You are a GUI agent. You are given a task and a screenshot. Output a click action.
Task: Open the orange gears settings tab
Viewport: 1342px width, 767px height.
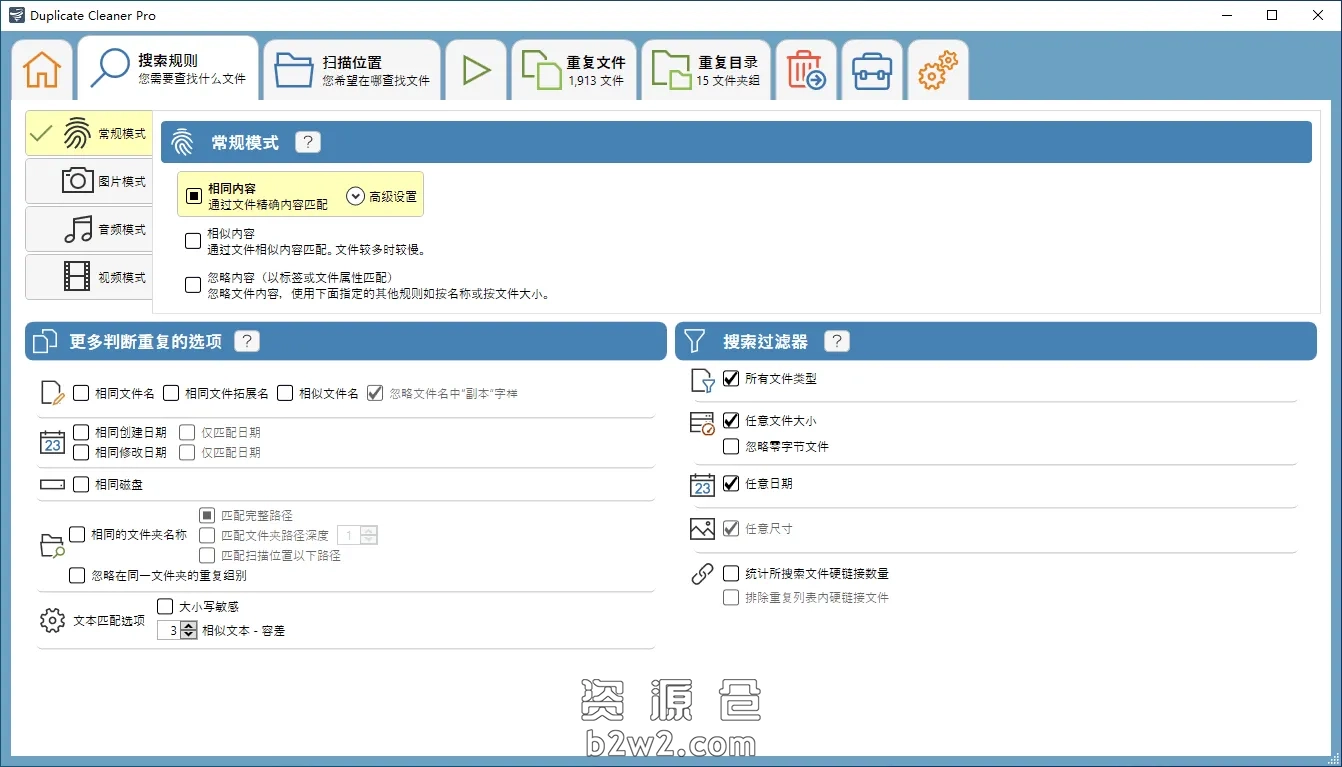(x=938, y=71)
